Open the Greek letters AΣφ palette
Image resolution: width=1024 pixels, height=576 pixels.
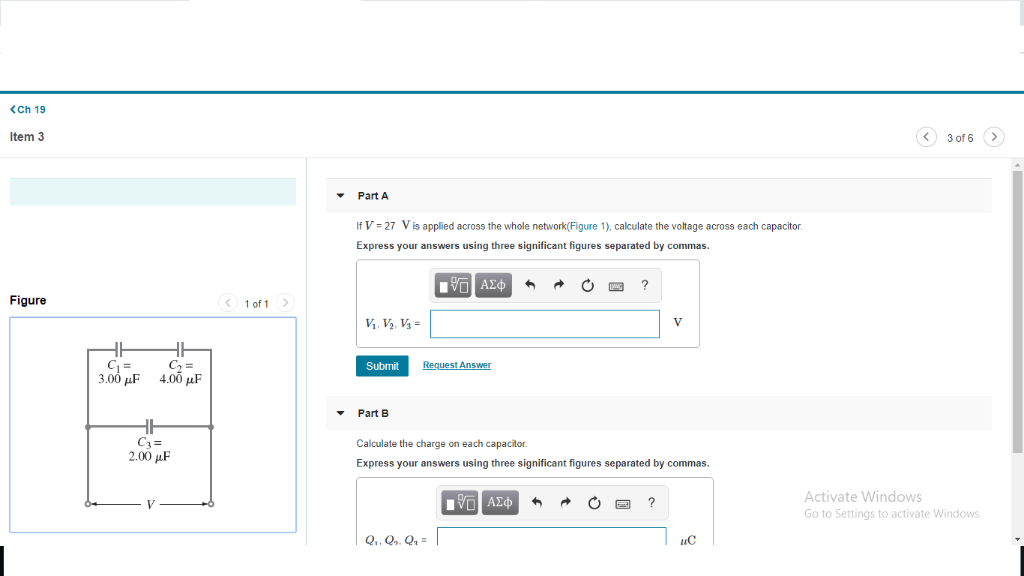point(492,285)
